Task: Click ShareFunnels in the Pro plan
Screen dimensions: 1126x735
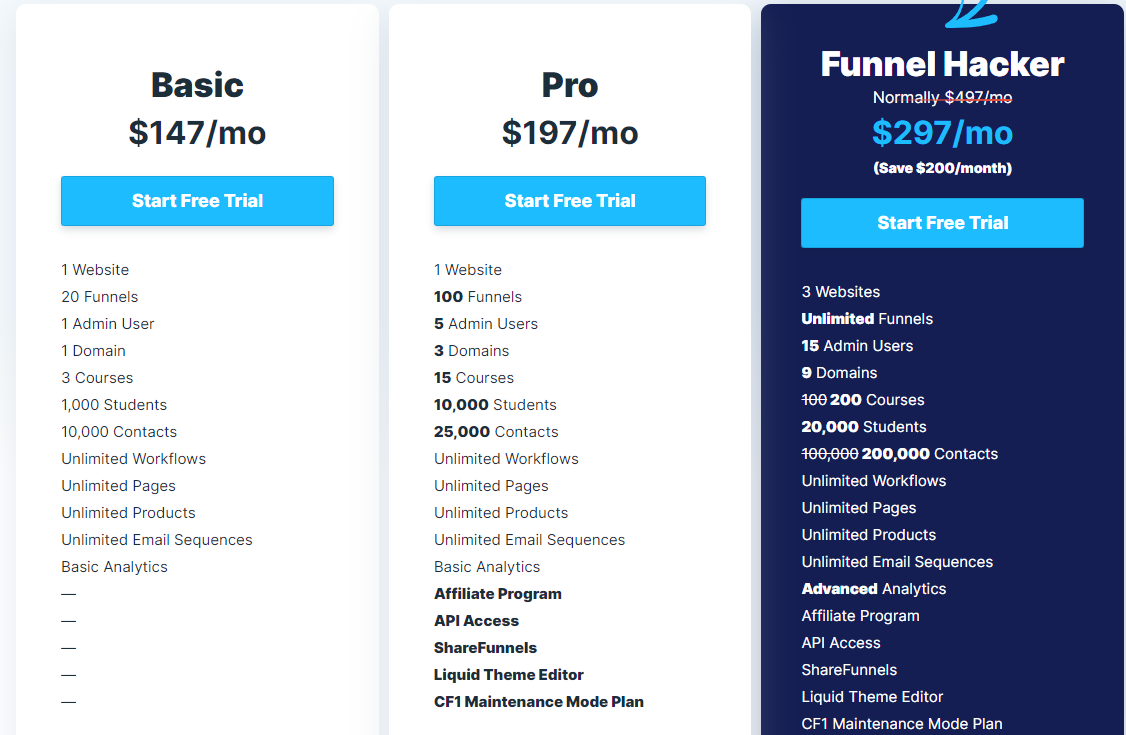Action: pyautogui.click(x=485, y=648)
